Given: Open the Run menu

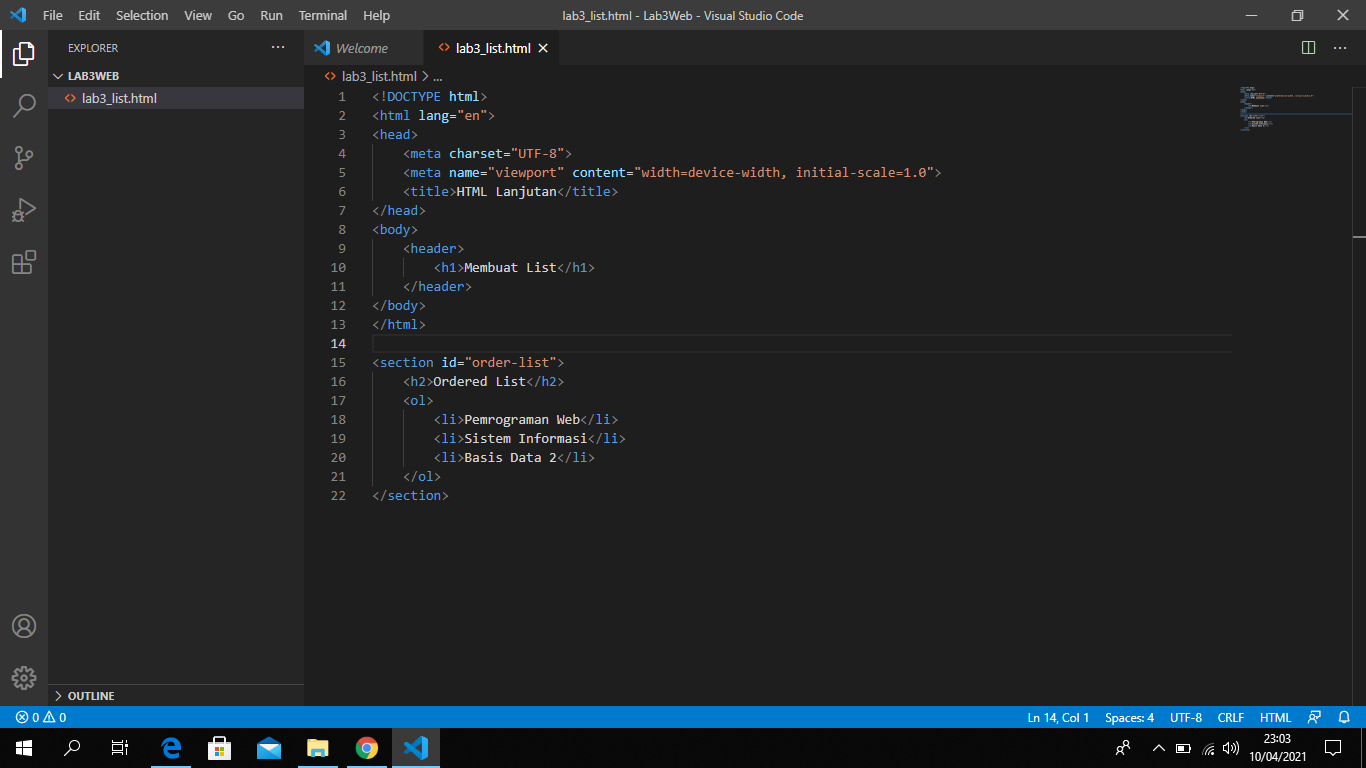Looking at the screenshot, I should [271, 15].
